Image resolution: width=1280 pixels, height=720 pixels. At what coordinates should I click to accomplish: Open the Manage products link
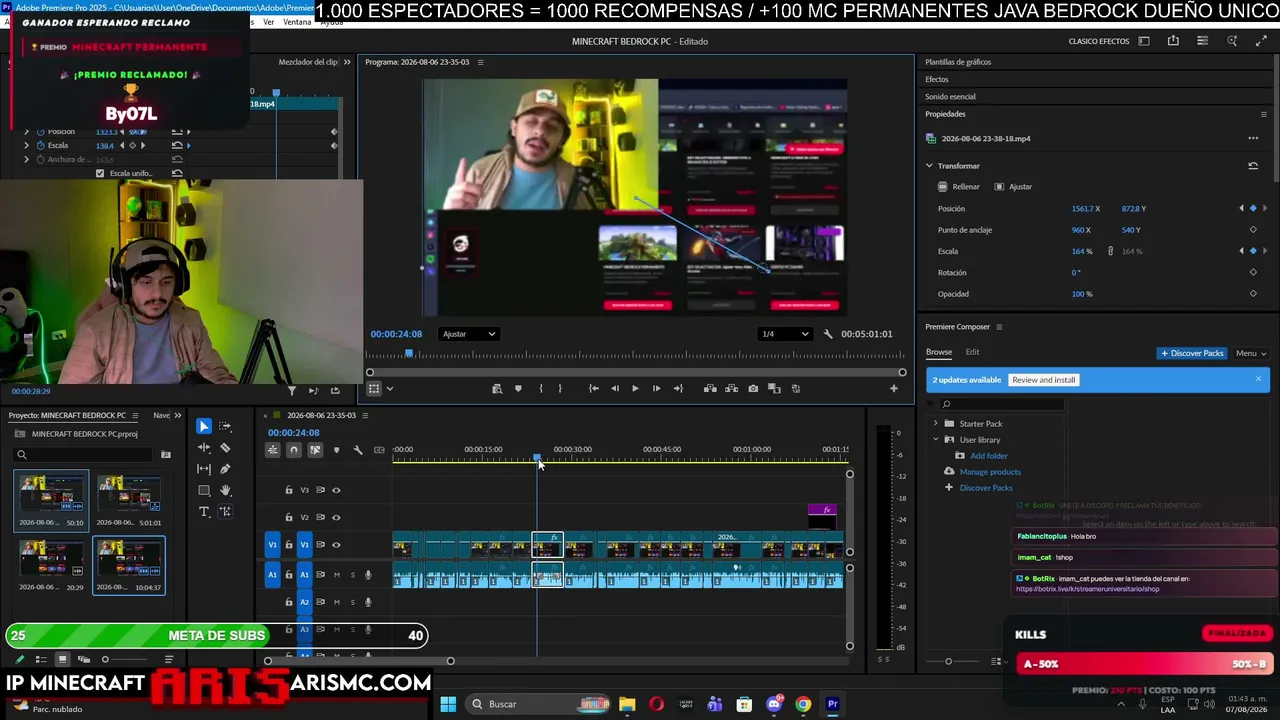pyautogui.click(x=990, y=472)
